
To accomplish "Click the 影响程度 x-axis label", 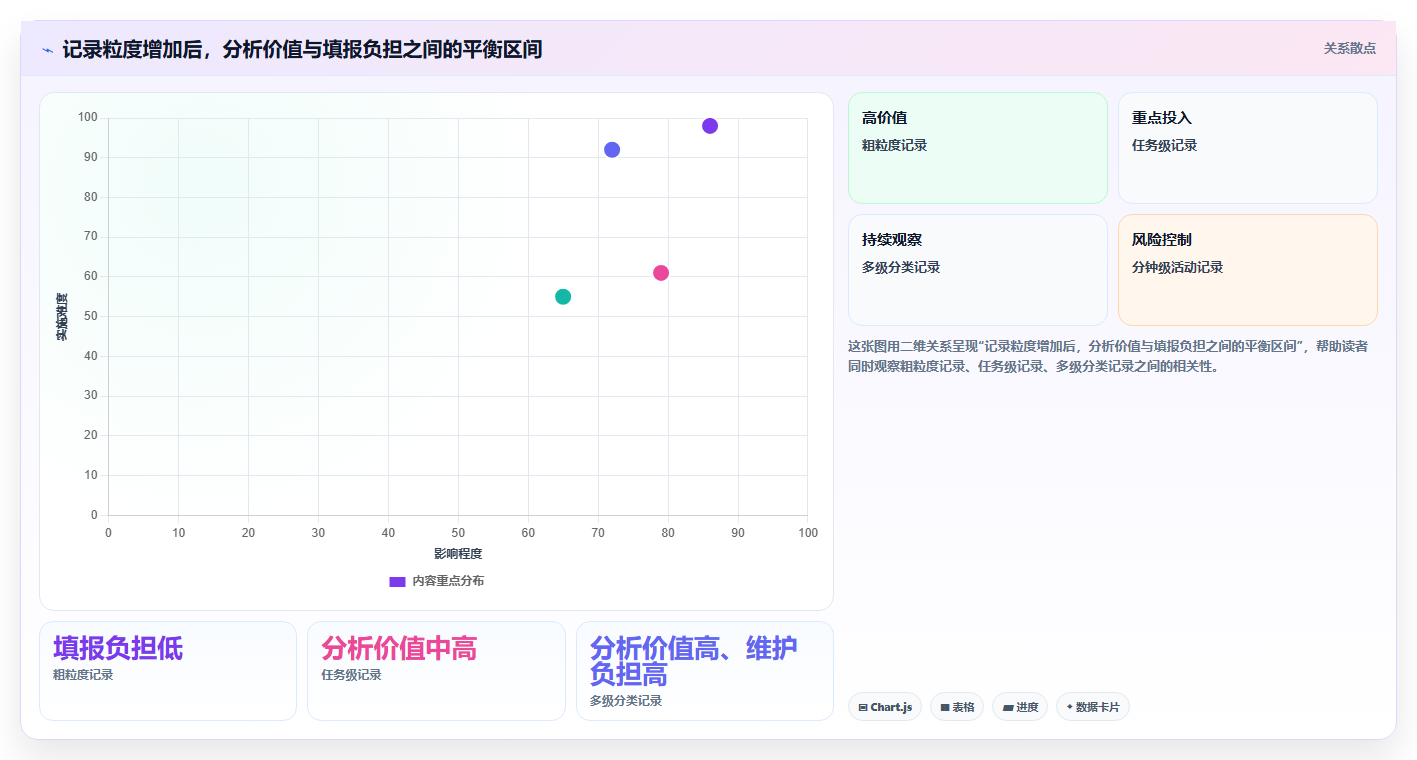I will 458,554.
